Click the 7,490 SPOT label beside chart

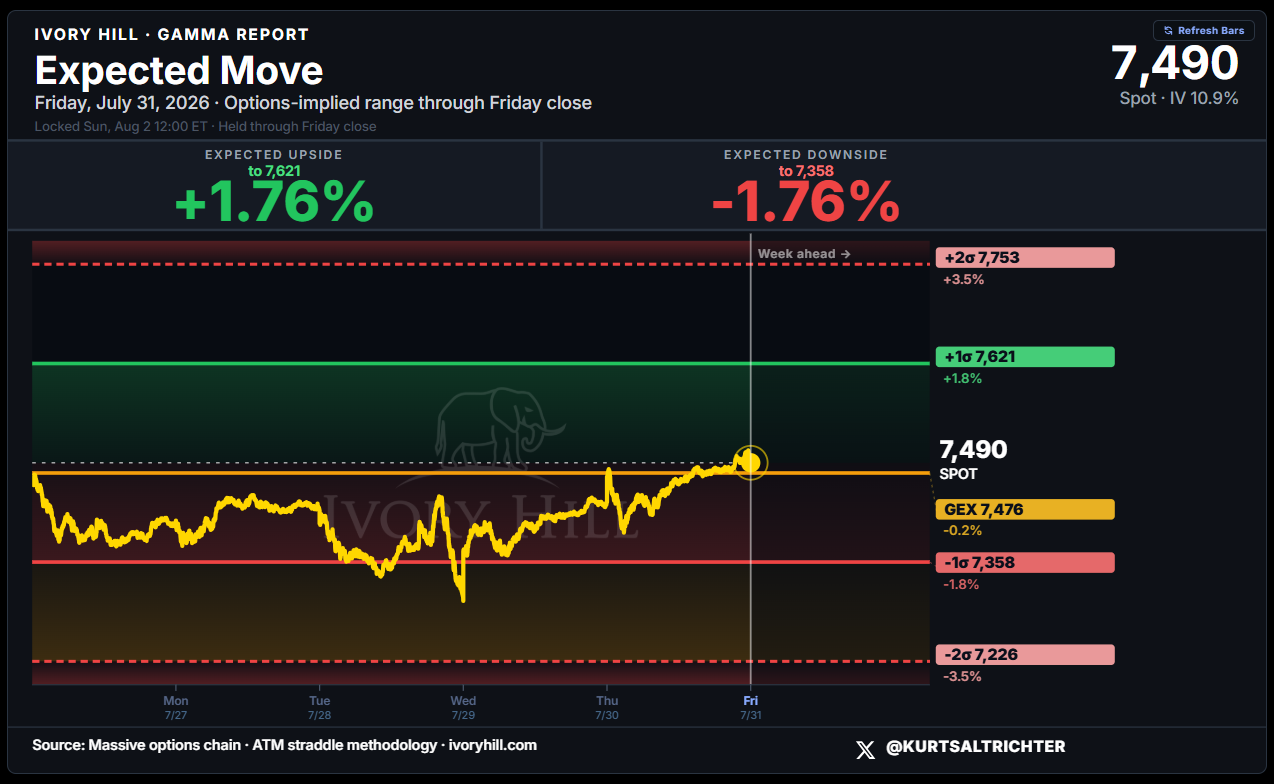tap(973, 459)
